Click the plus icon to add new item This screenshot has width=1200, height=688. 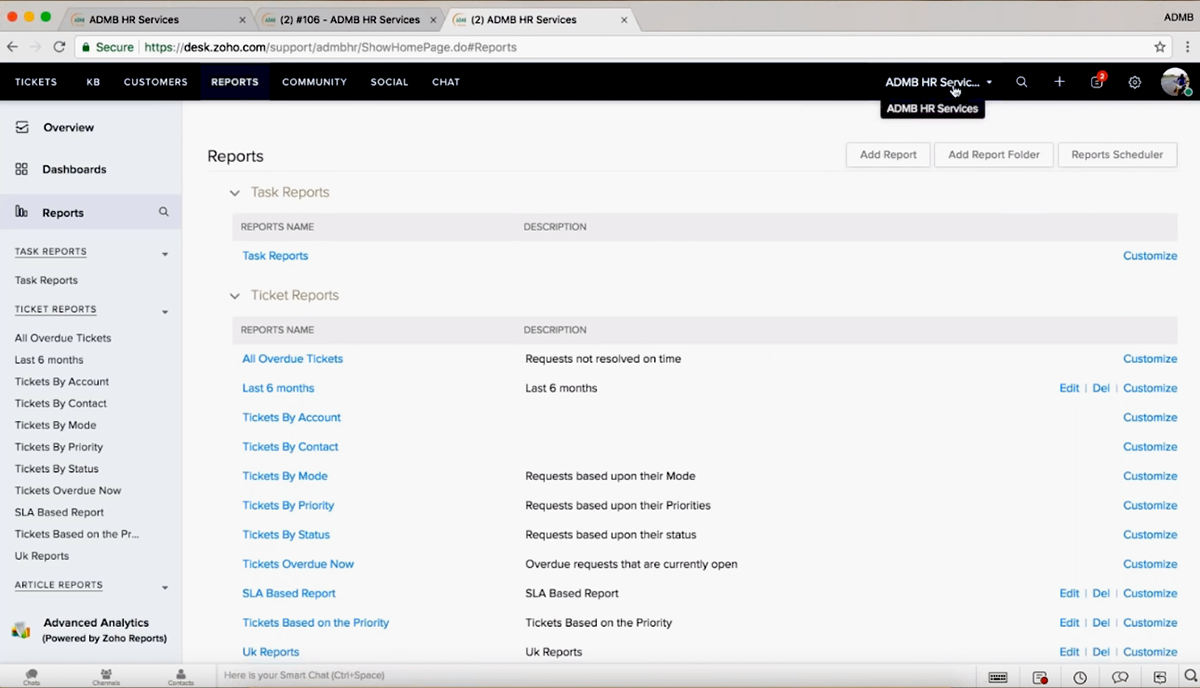pos(1059,82)
